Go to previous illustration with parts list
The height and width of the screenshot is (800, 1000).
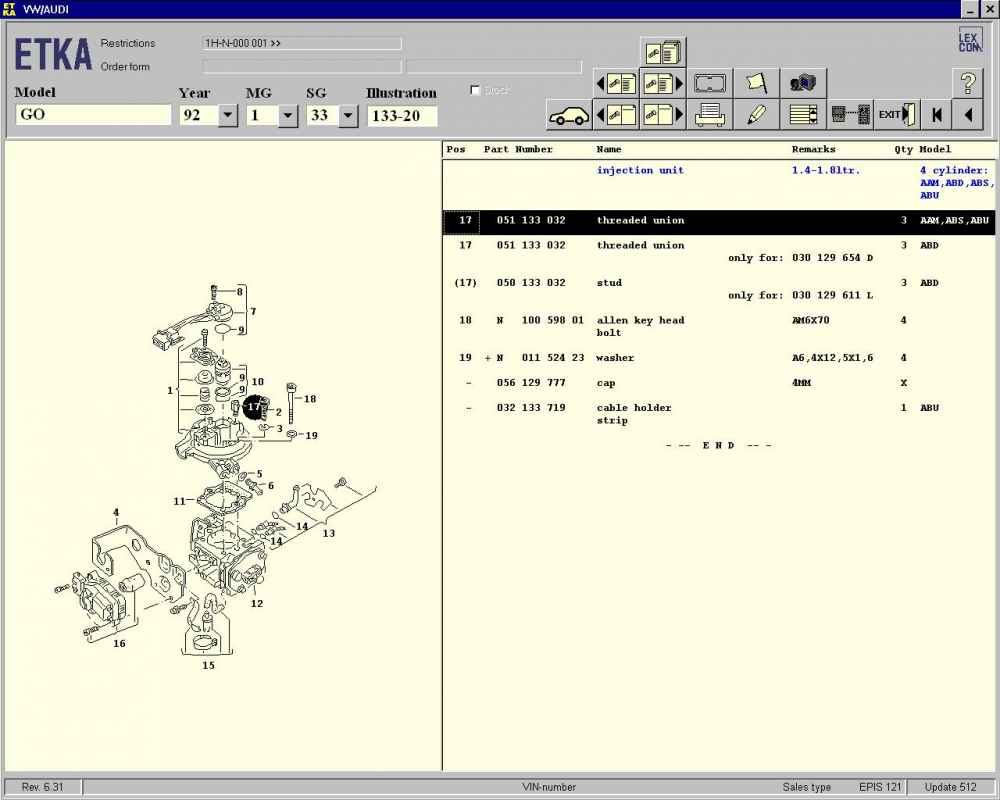(x=616, y=84)
